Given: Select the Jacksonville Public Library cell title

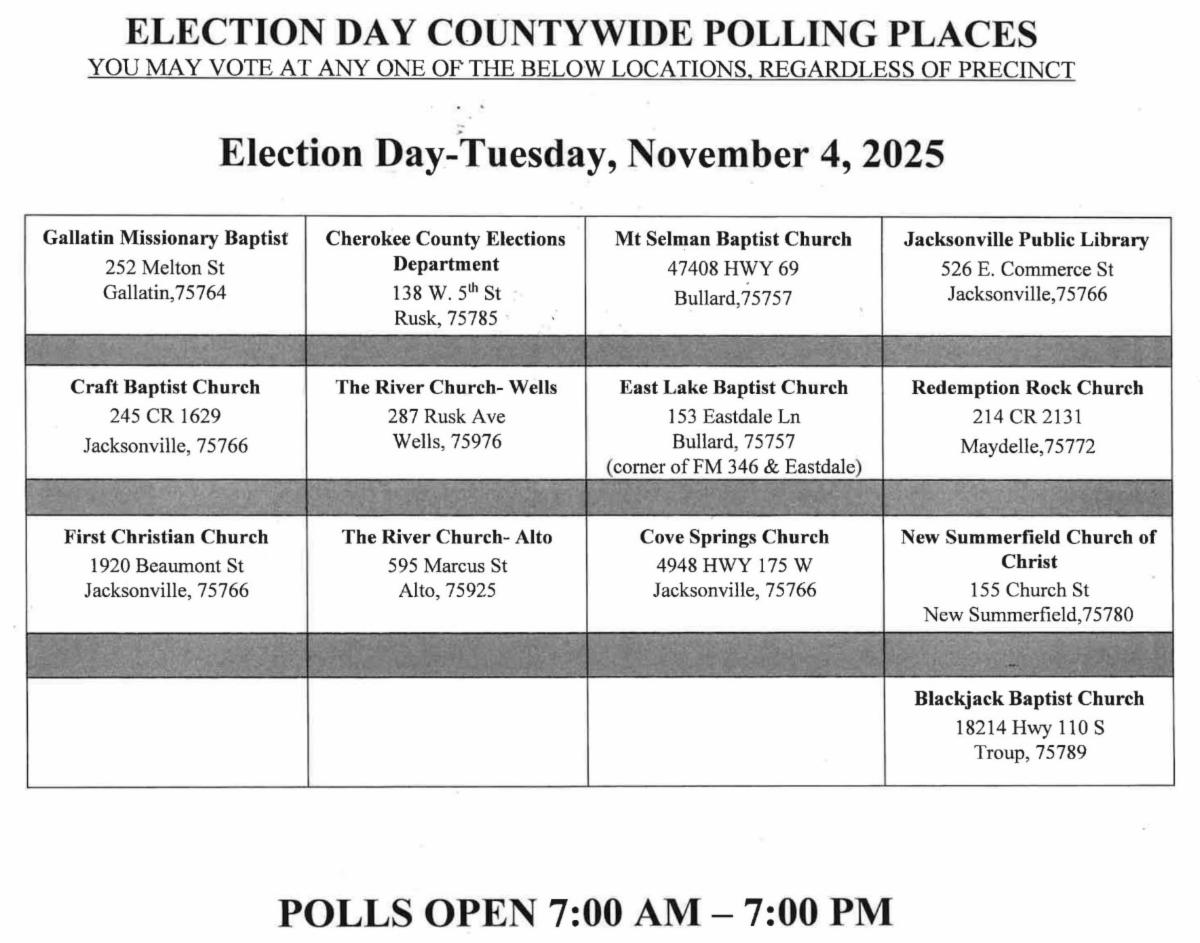Looking at the screenshot, I should point(1026,240).
